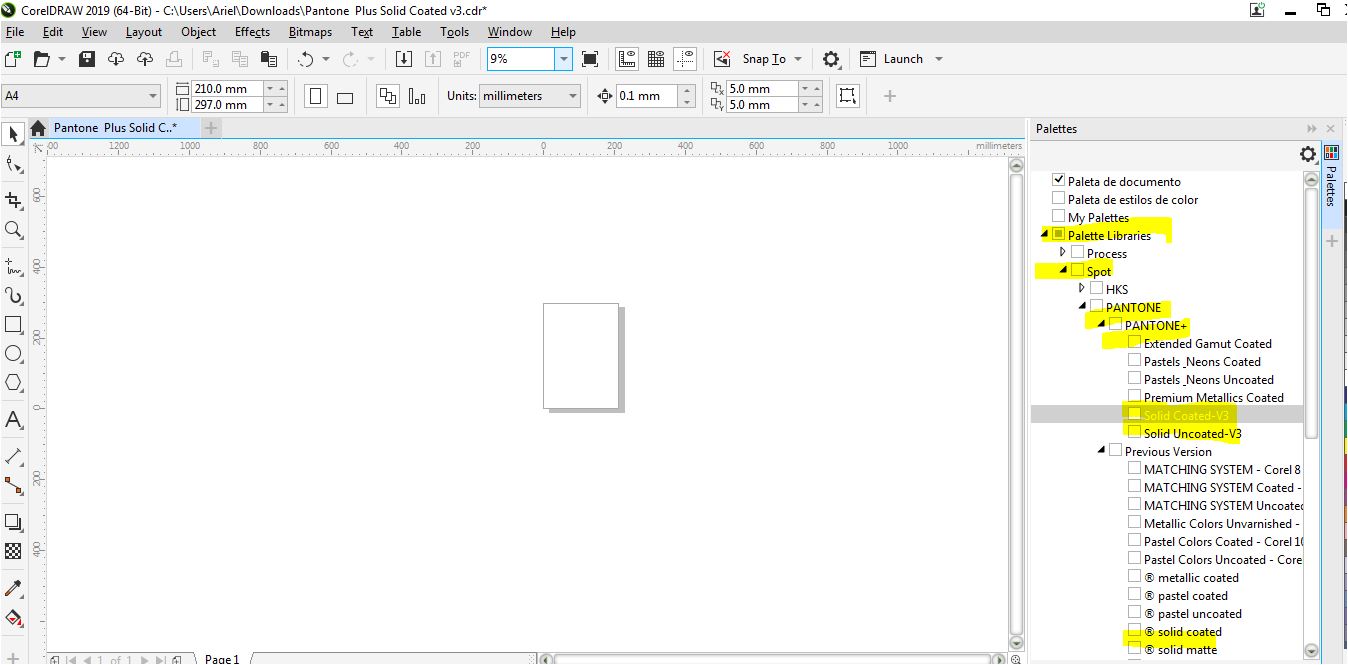1348x665 pixels.
Task: Click the Snap To button
Action: (764, 59)
